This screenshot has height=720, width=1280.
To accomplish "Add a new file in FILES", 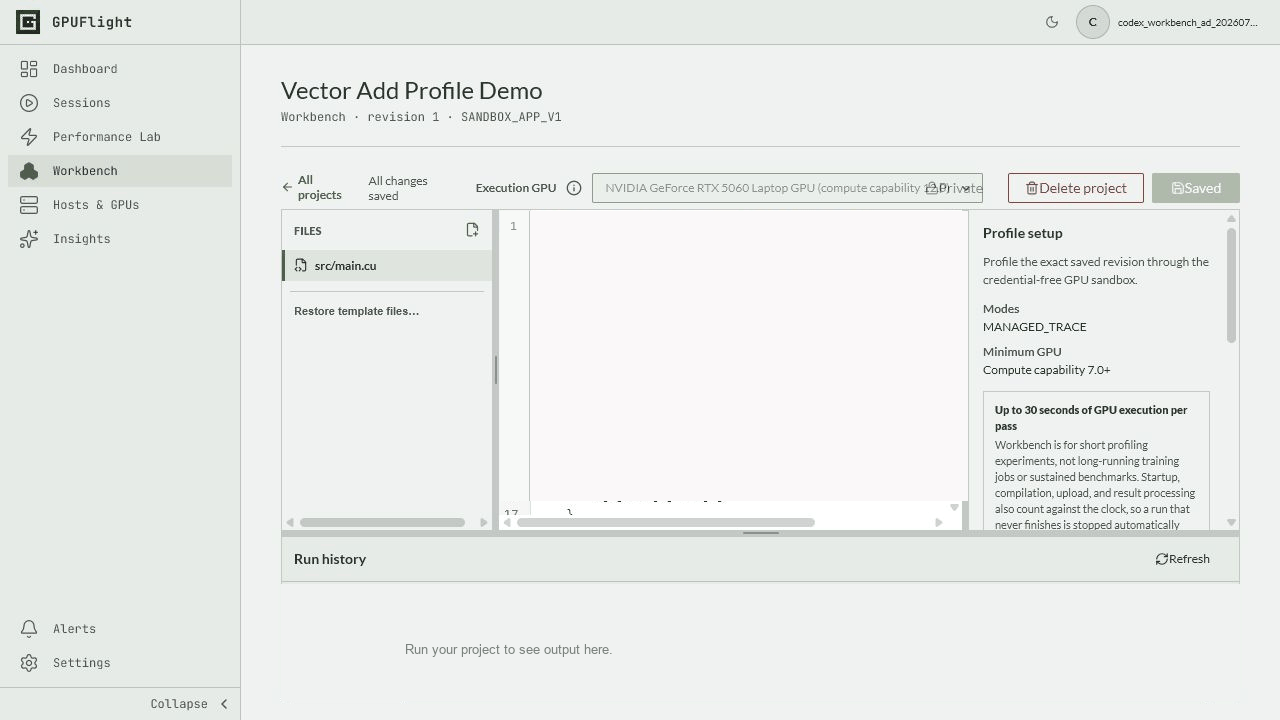I will pyautogui.click(x=472, y=230).
